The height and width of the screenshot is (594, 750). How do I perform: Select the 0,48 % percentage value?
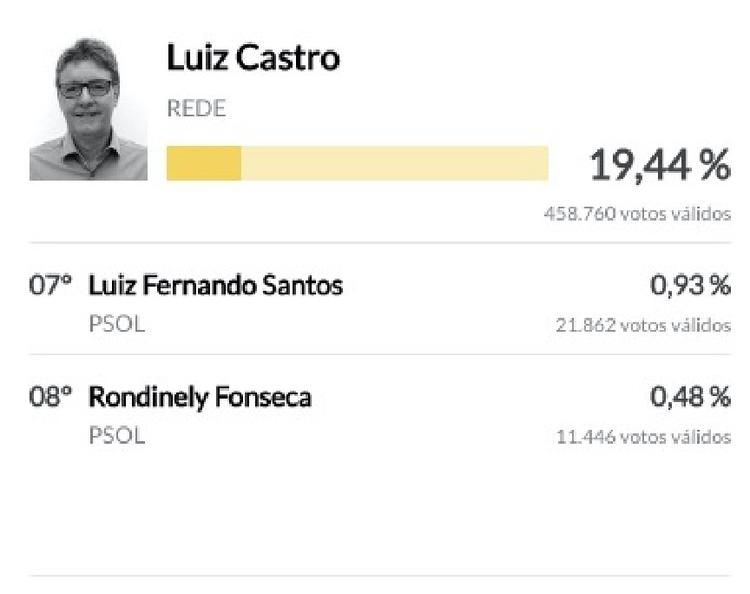[x=690, y=397]
